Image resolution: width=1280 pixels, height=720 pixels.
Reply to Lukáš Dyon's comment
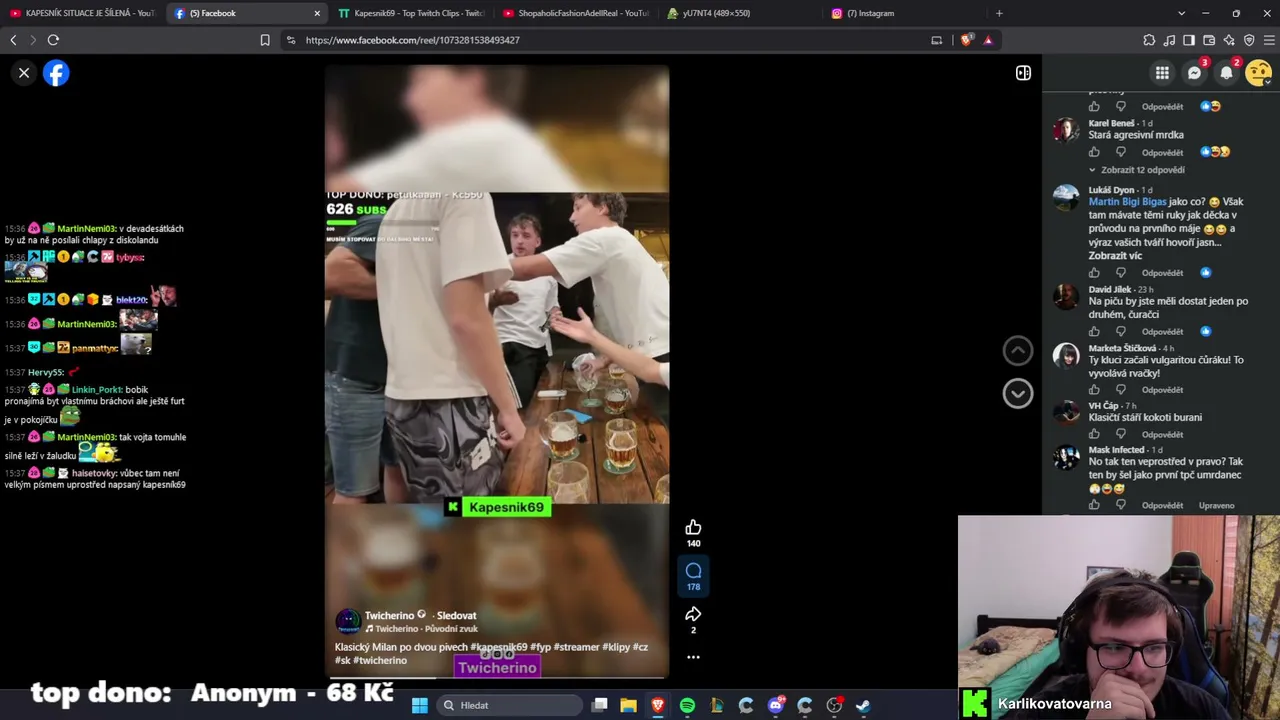tap(1162, 273)
